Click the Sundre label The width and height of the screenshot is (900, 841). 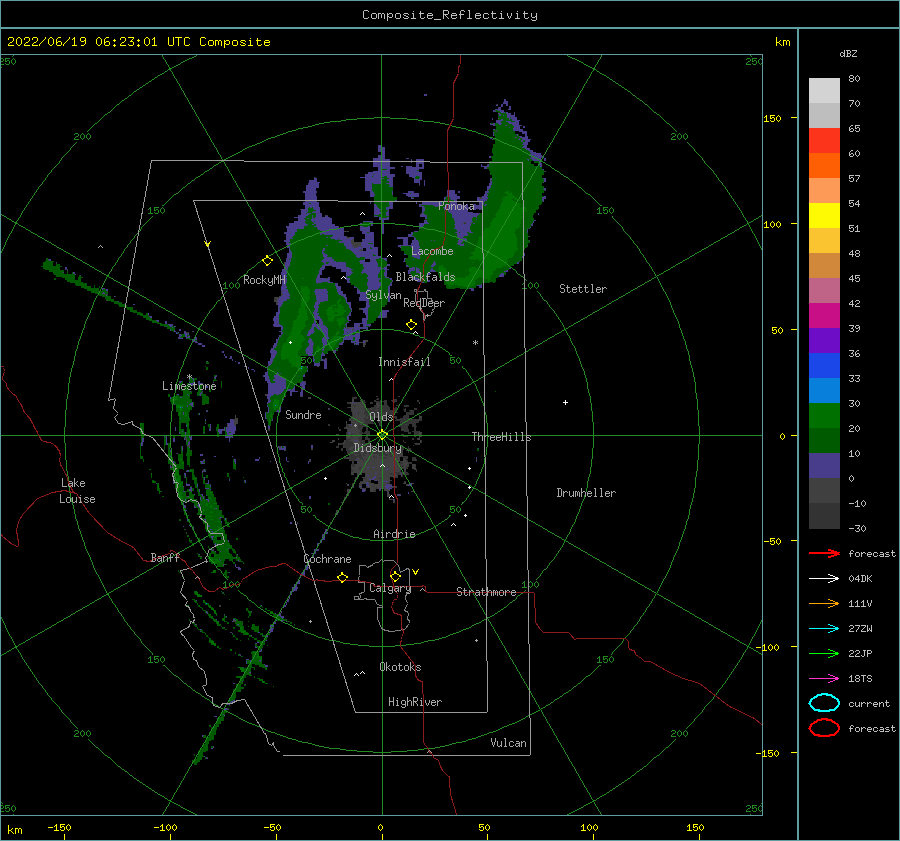coord(303,414)
